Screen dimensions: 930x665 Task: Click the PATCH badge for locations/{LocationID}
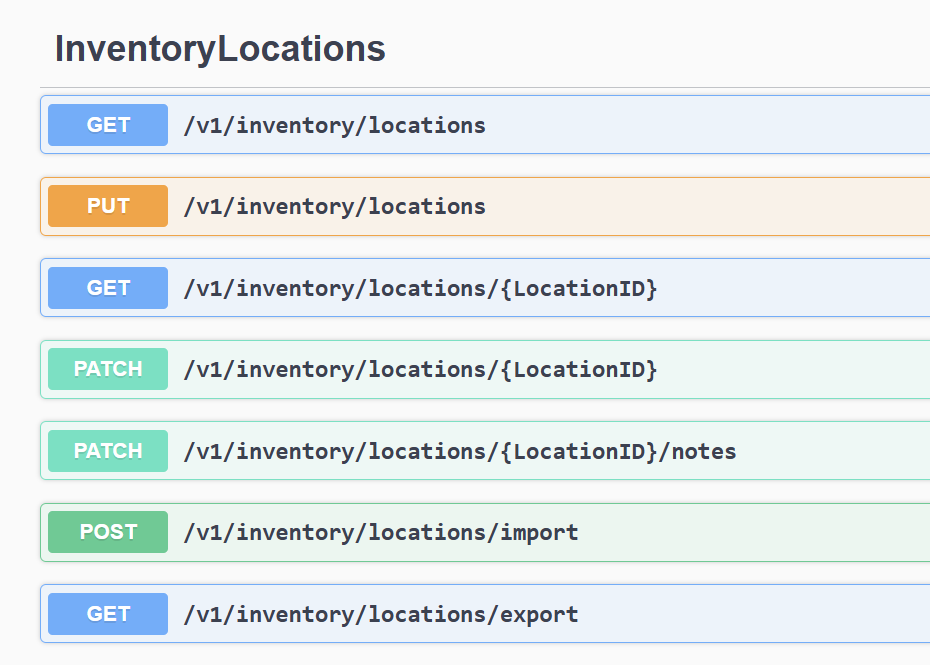[x=108, y=369]
